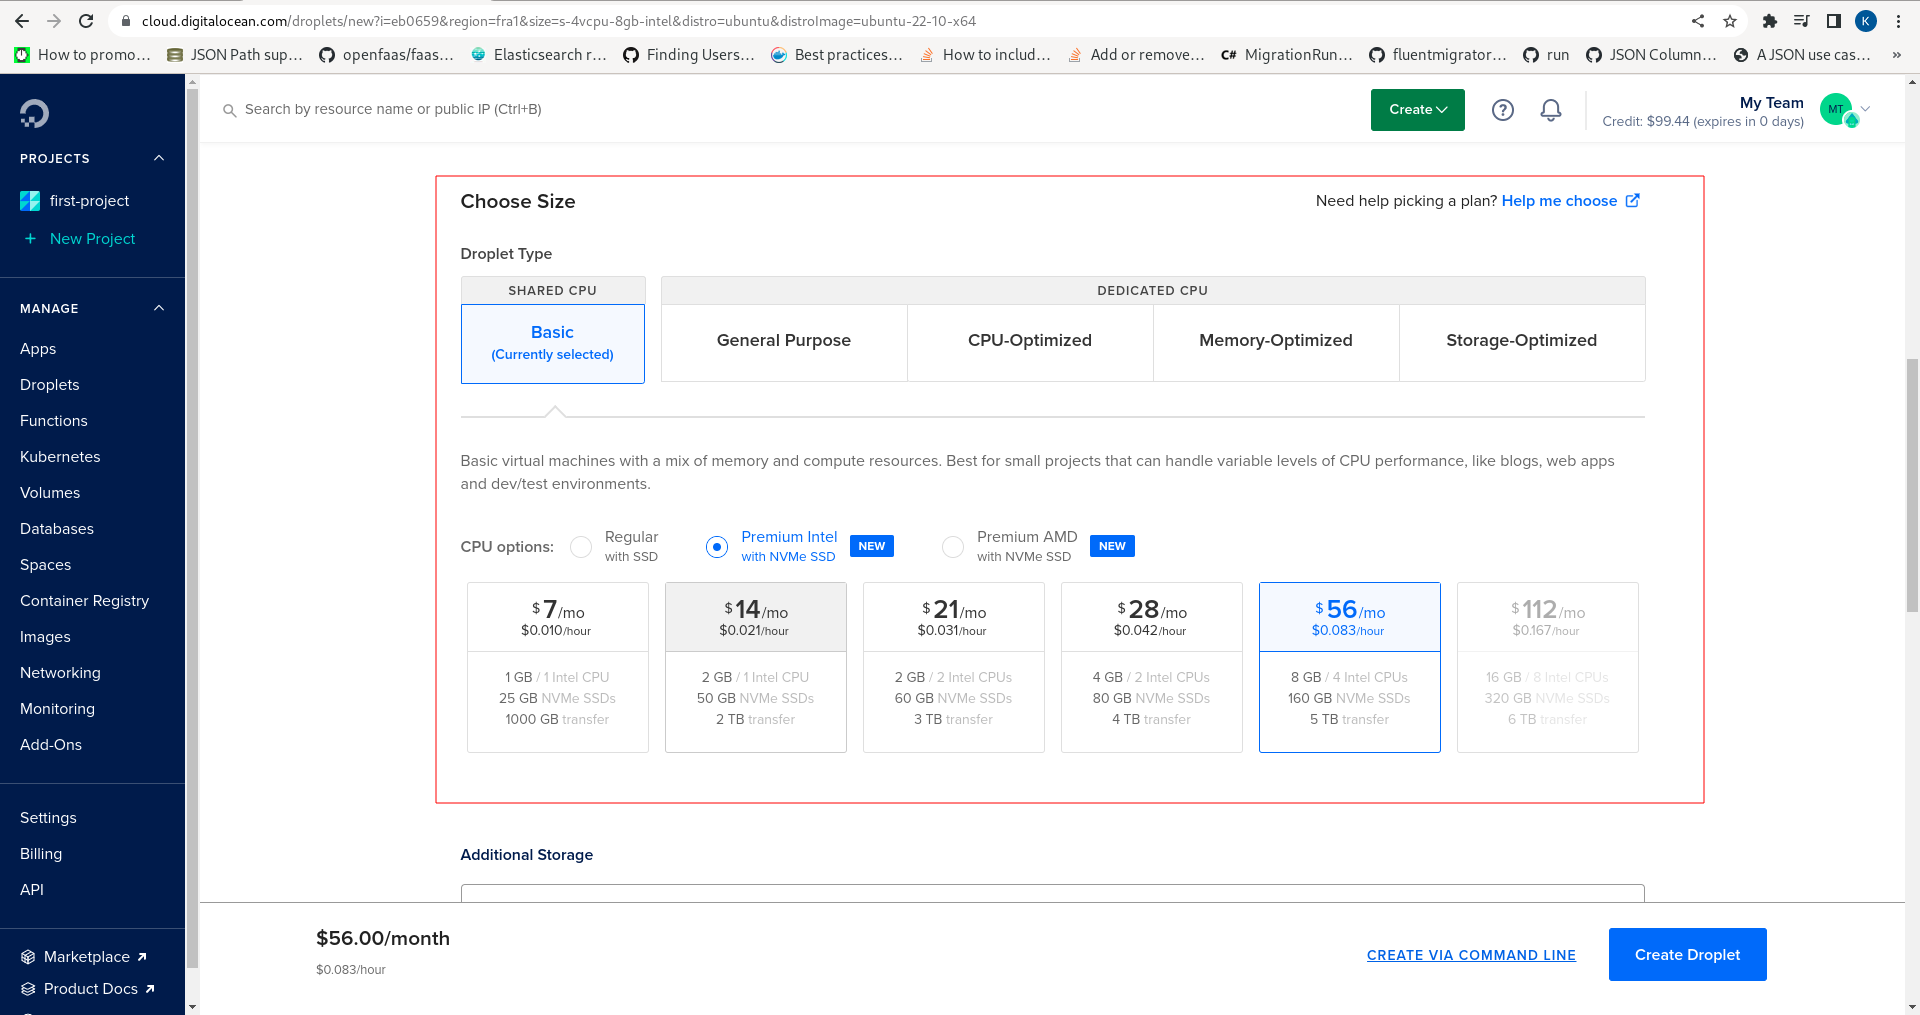Choose the $28/mo droplet plan

1152,667
